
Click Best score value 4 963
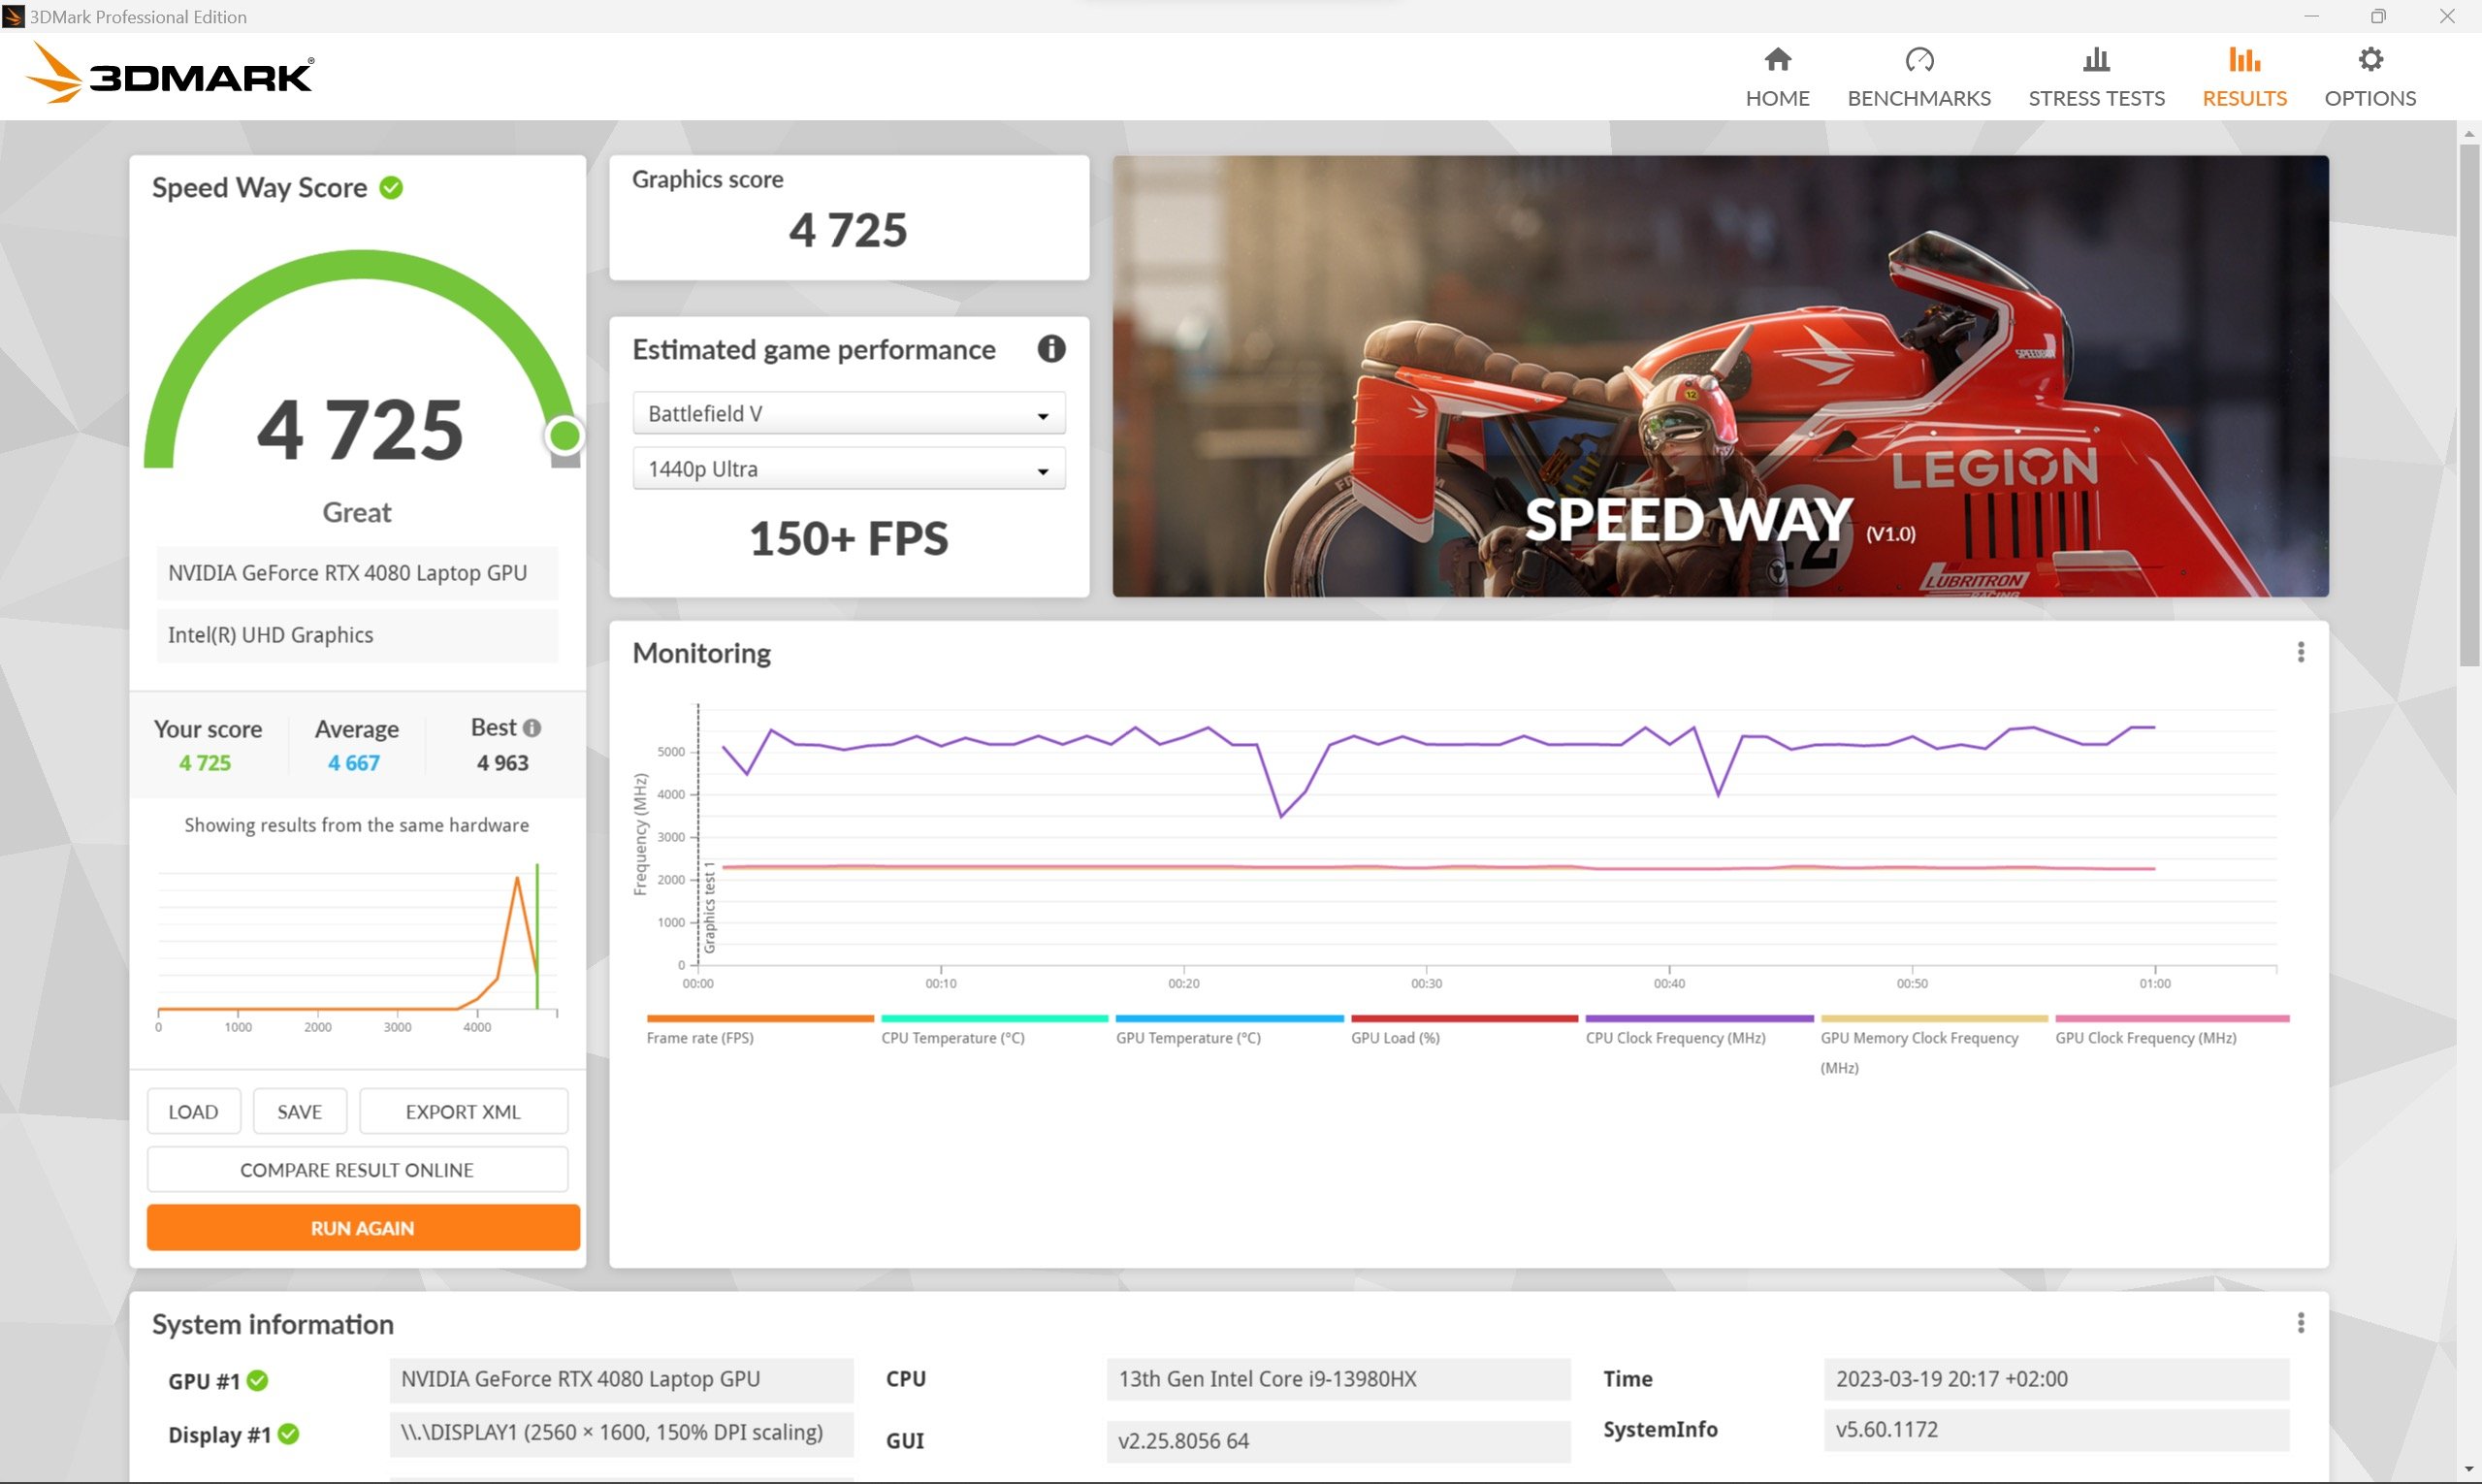(502, 763)
